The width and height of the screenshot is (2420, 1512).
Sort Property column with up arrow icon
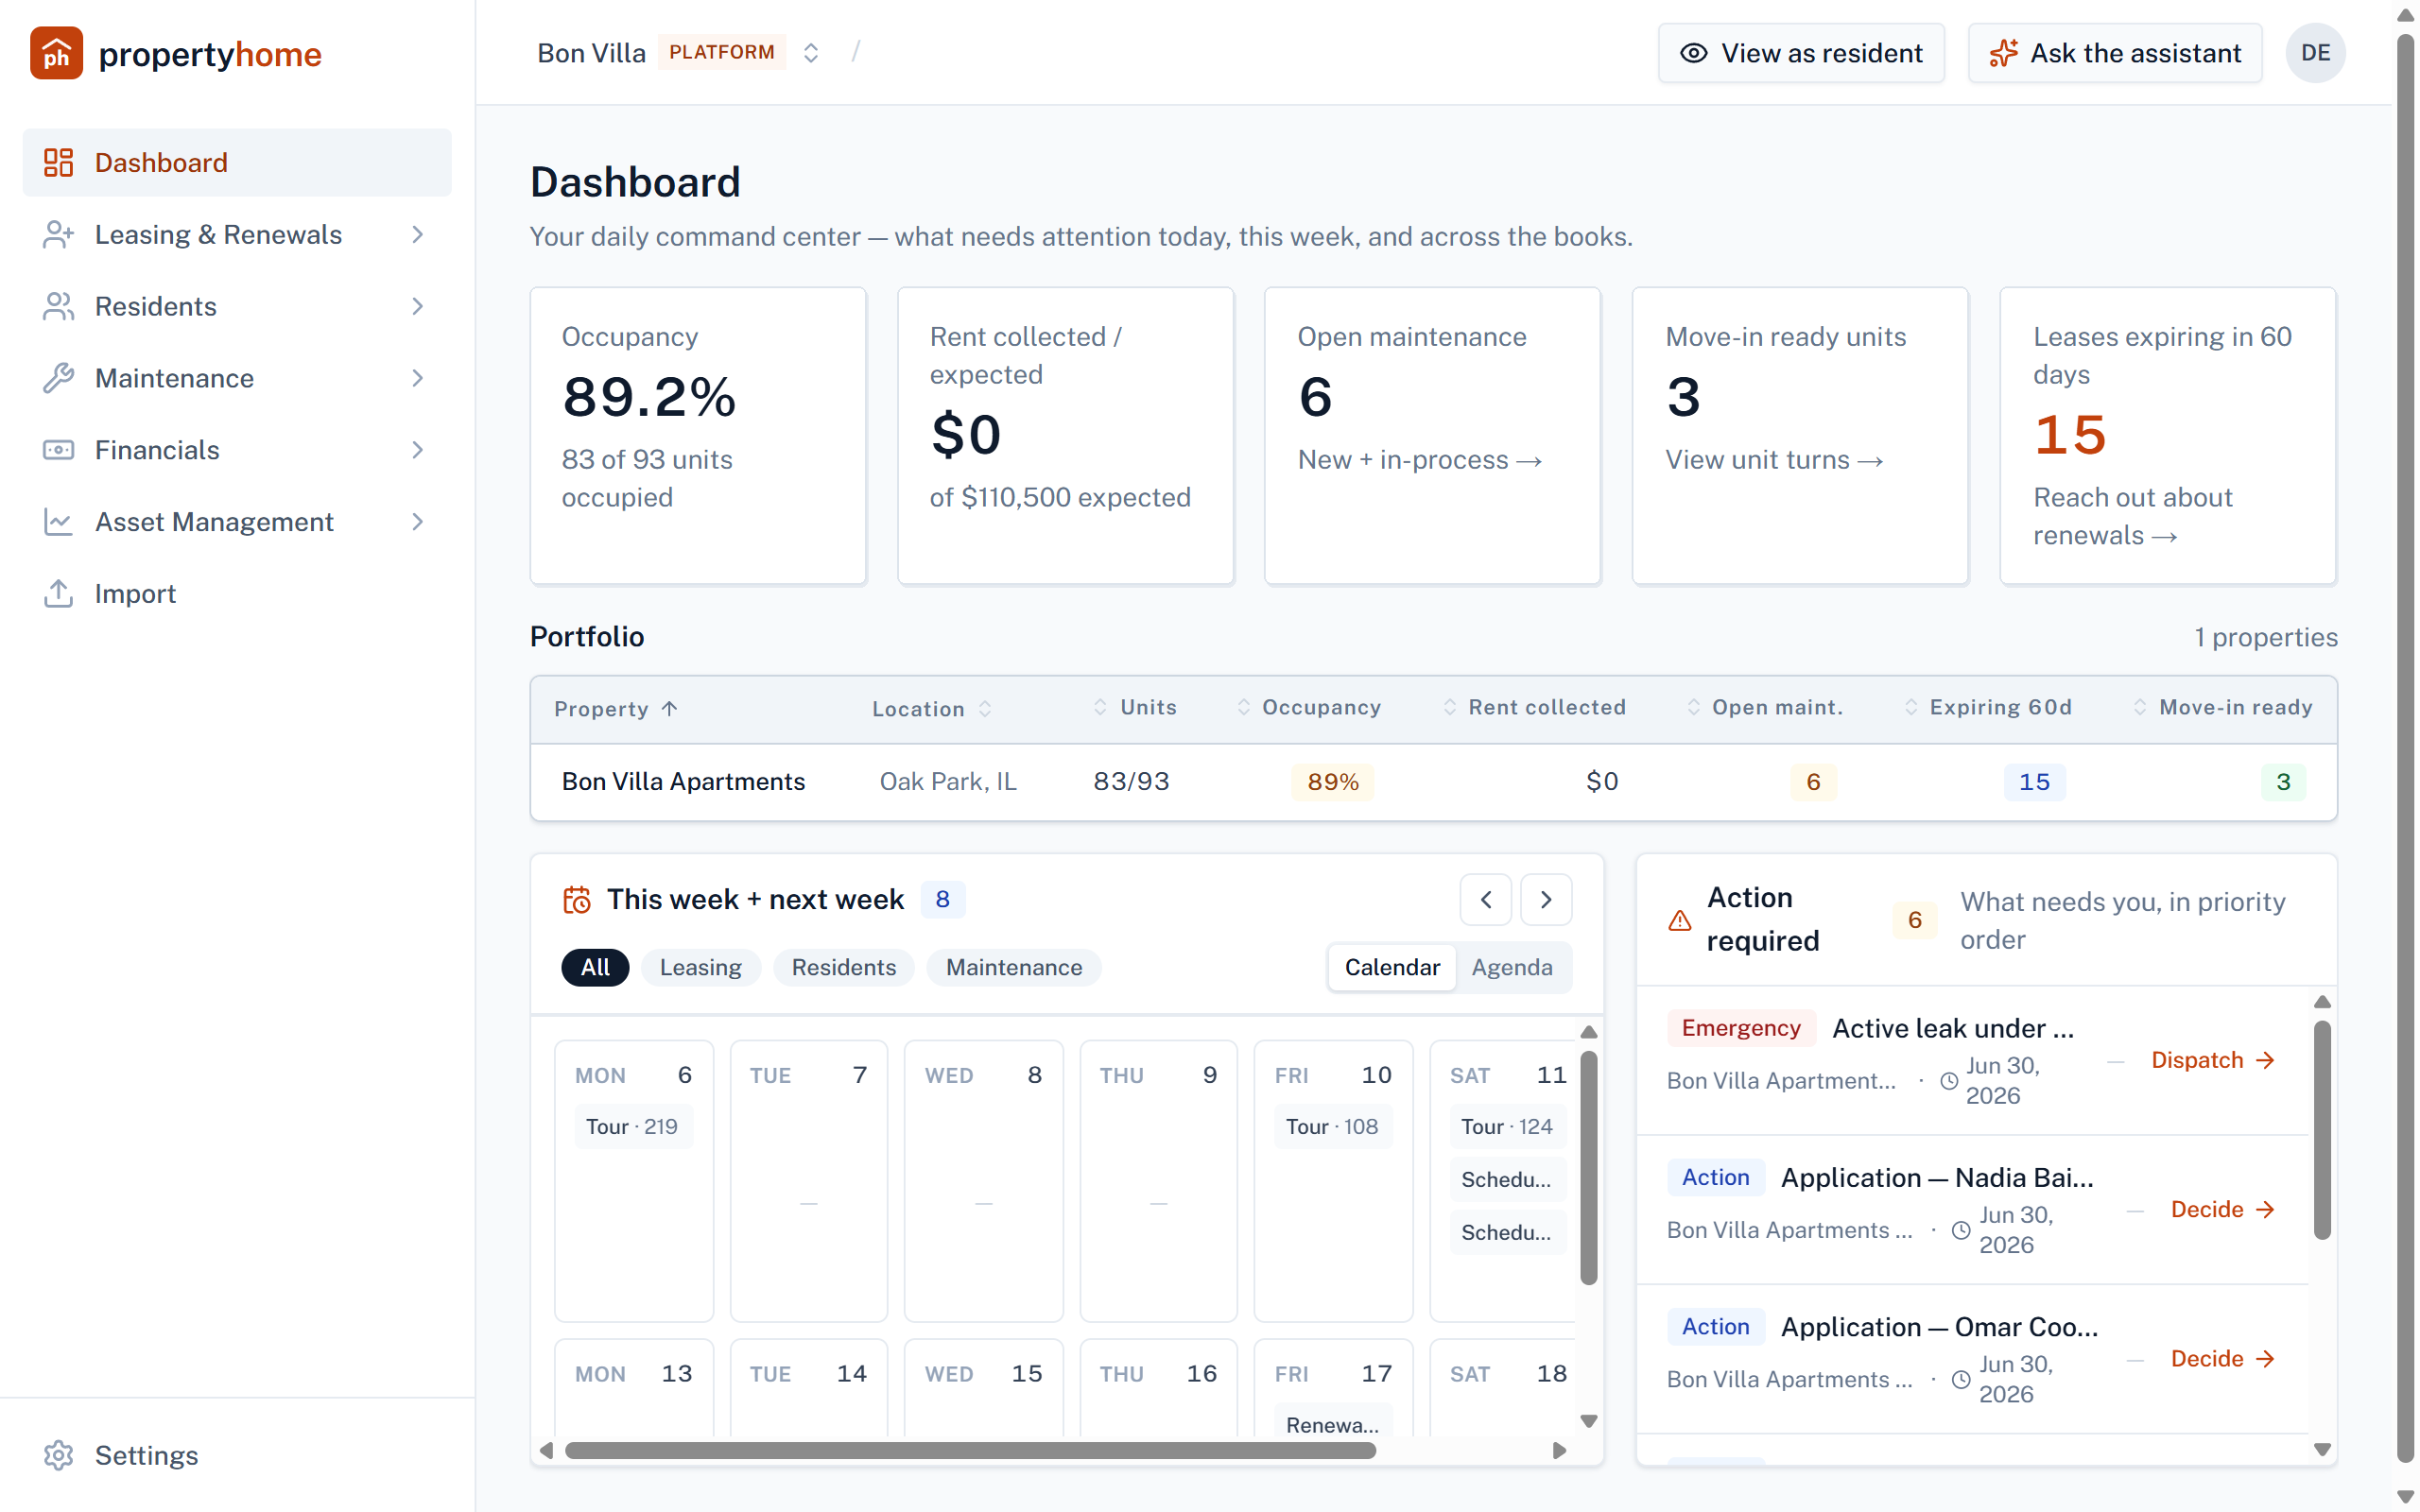[670, 708]
